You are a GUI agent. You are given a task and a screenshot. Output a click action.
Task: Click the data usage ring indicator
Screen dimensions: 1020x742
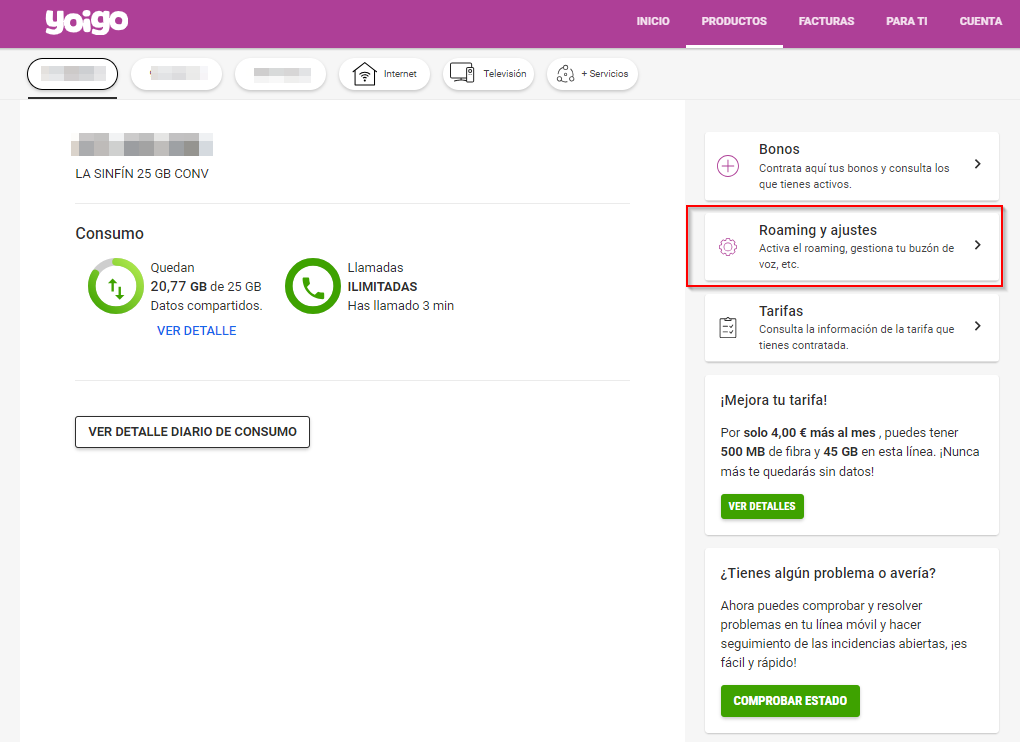(116, 287)
